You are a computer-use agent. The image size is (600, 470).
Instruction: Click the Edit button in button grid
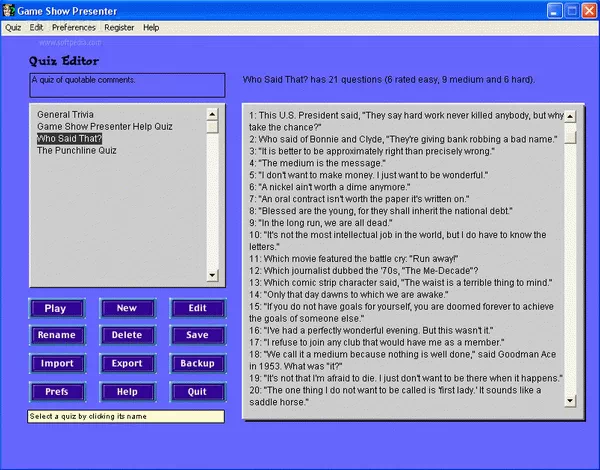click(x=197, y=308)
